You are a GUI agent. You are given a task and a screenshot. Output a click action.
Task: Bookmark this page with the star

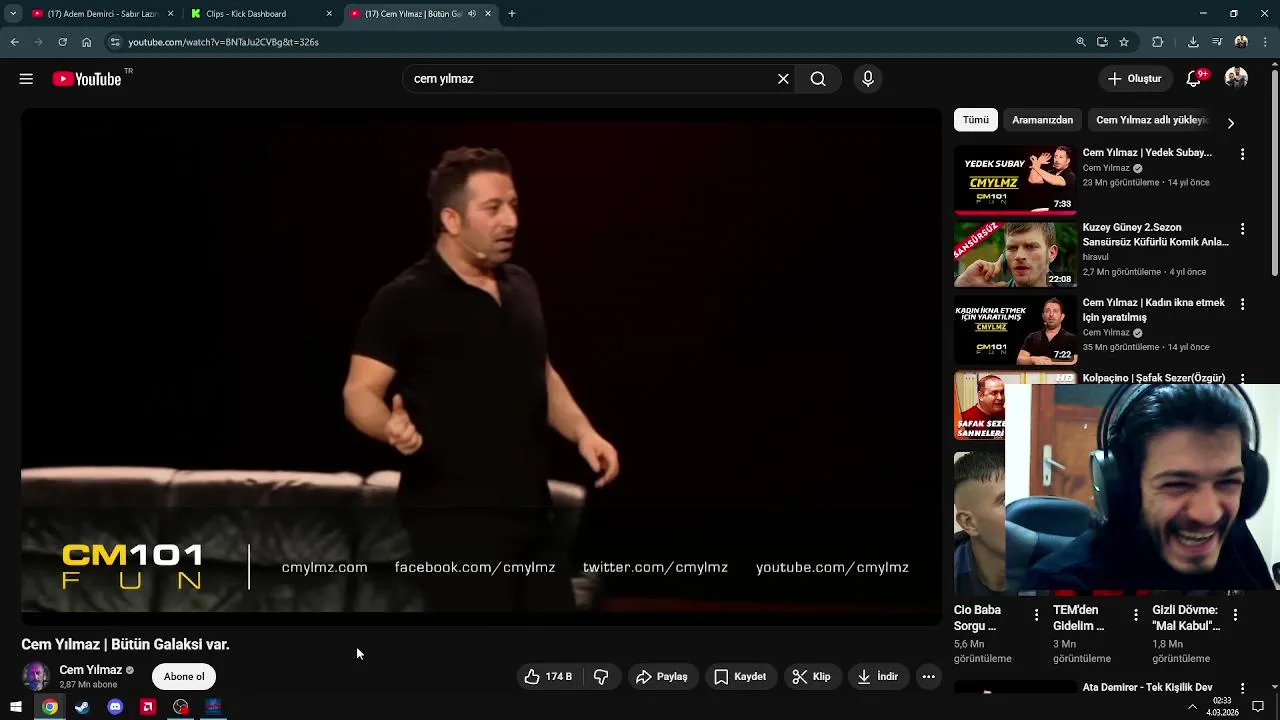pyautogui.click(x=1124, y=42)
